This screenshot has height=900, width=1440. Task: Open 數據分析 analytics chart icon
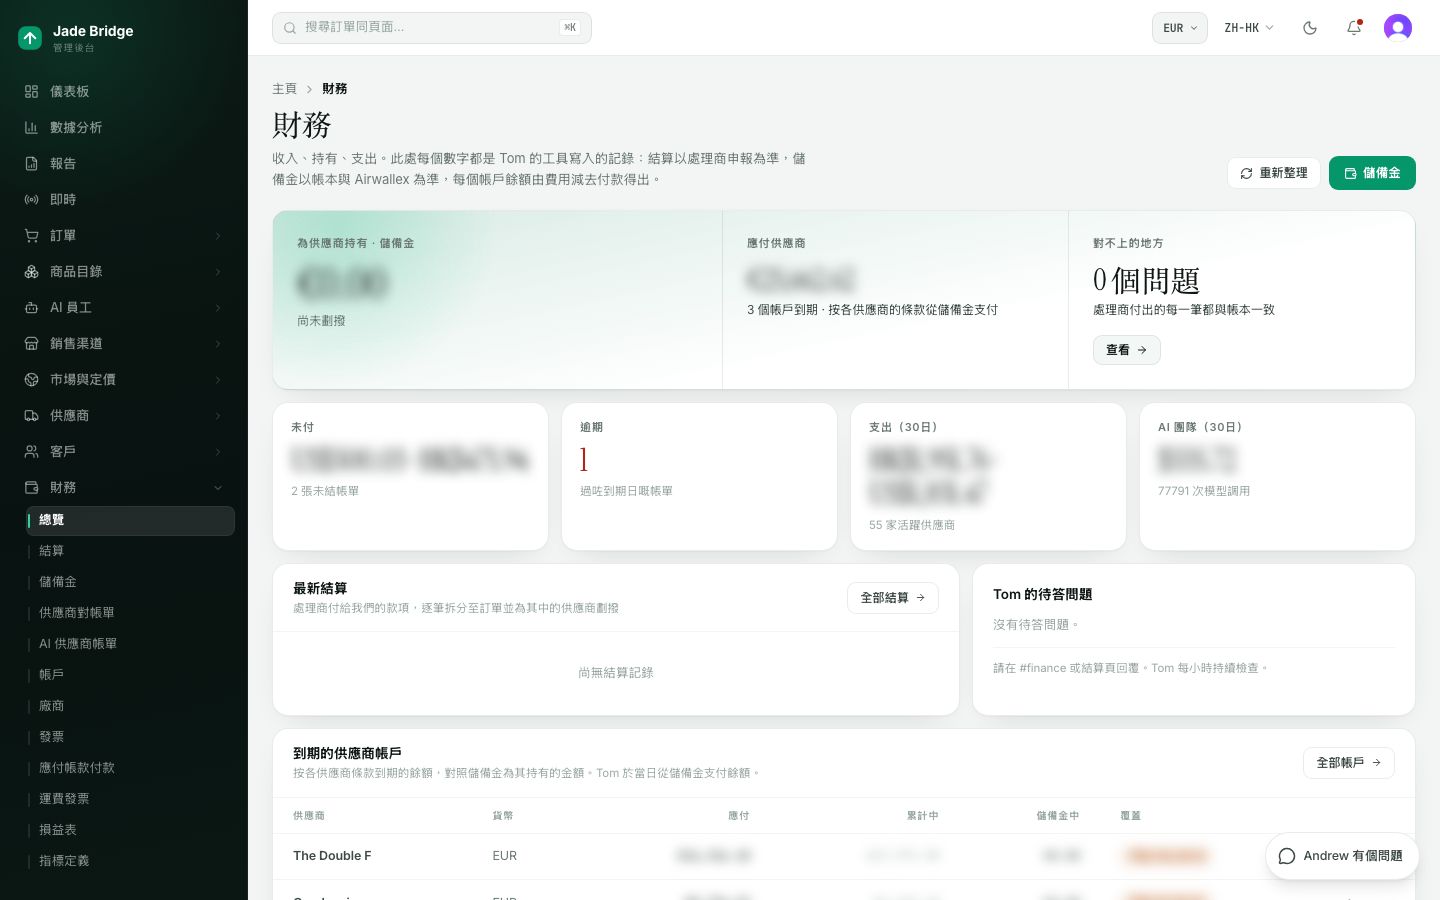pyautogui.click(x=31, y=127)
